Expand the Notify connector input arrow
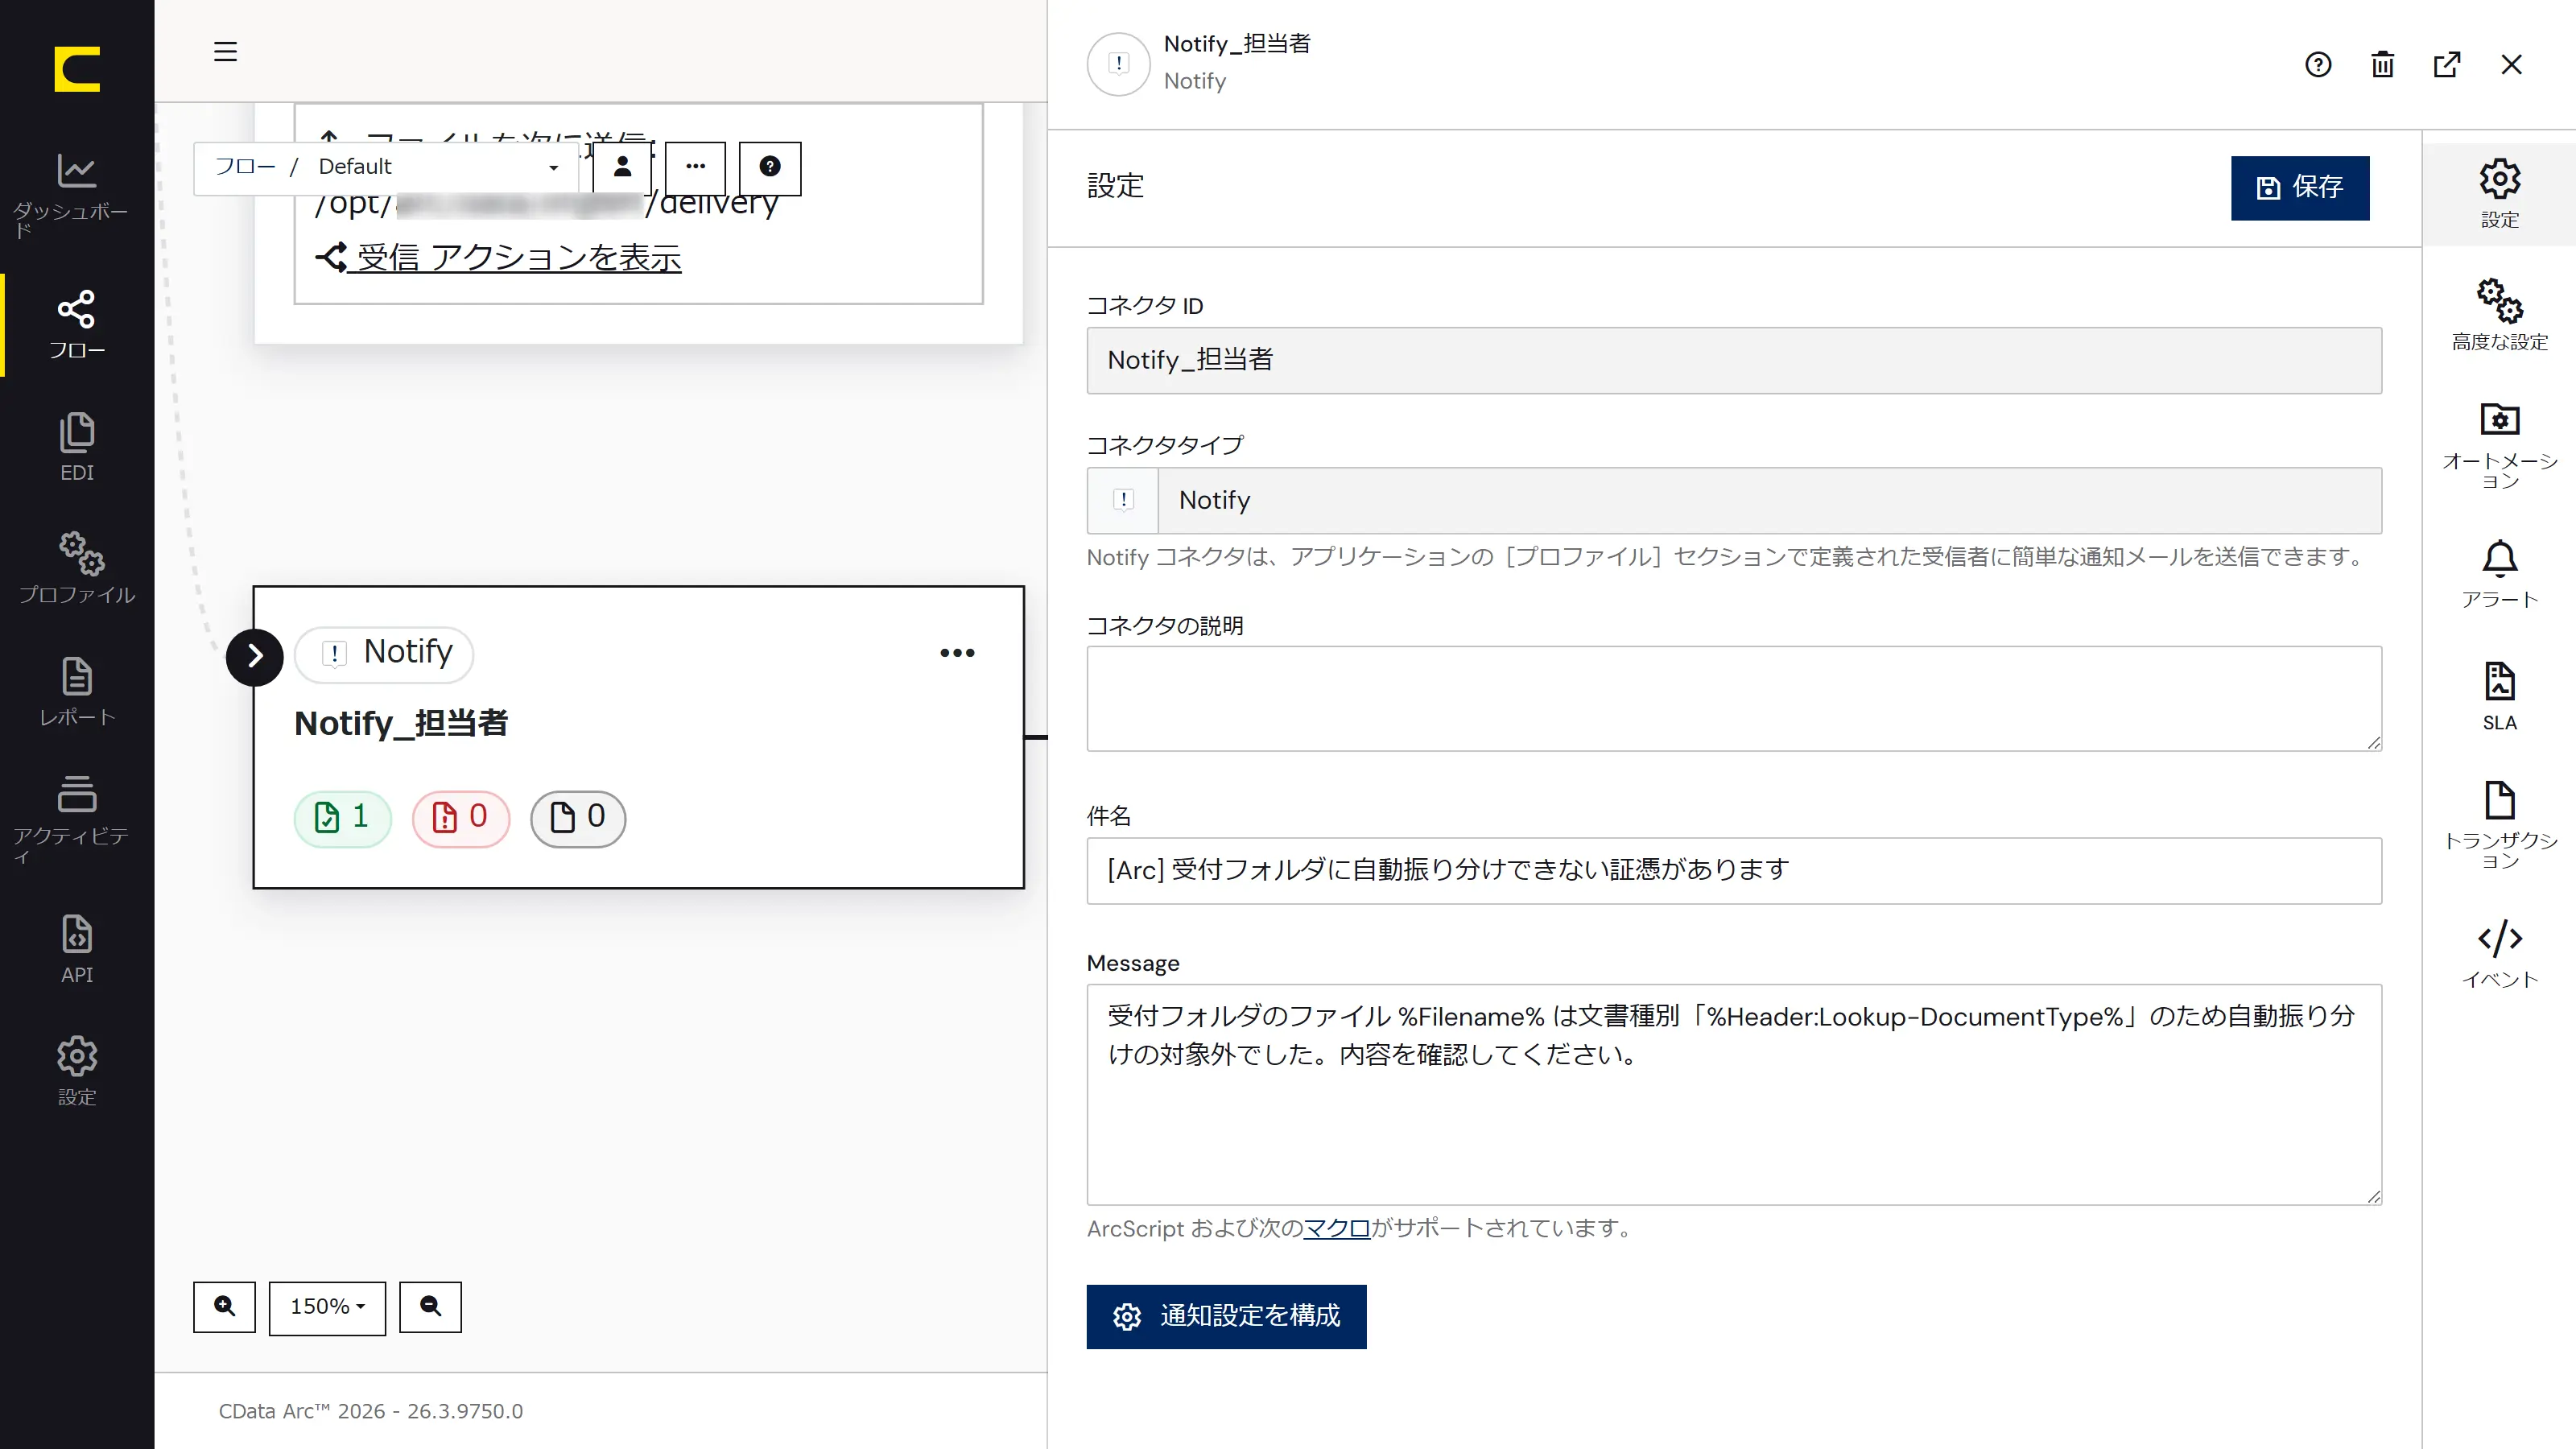Viewport: 2576px width, 1449px height. [255, 657]
